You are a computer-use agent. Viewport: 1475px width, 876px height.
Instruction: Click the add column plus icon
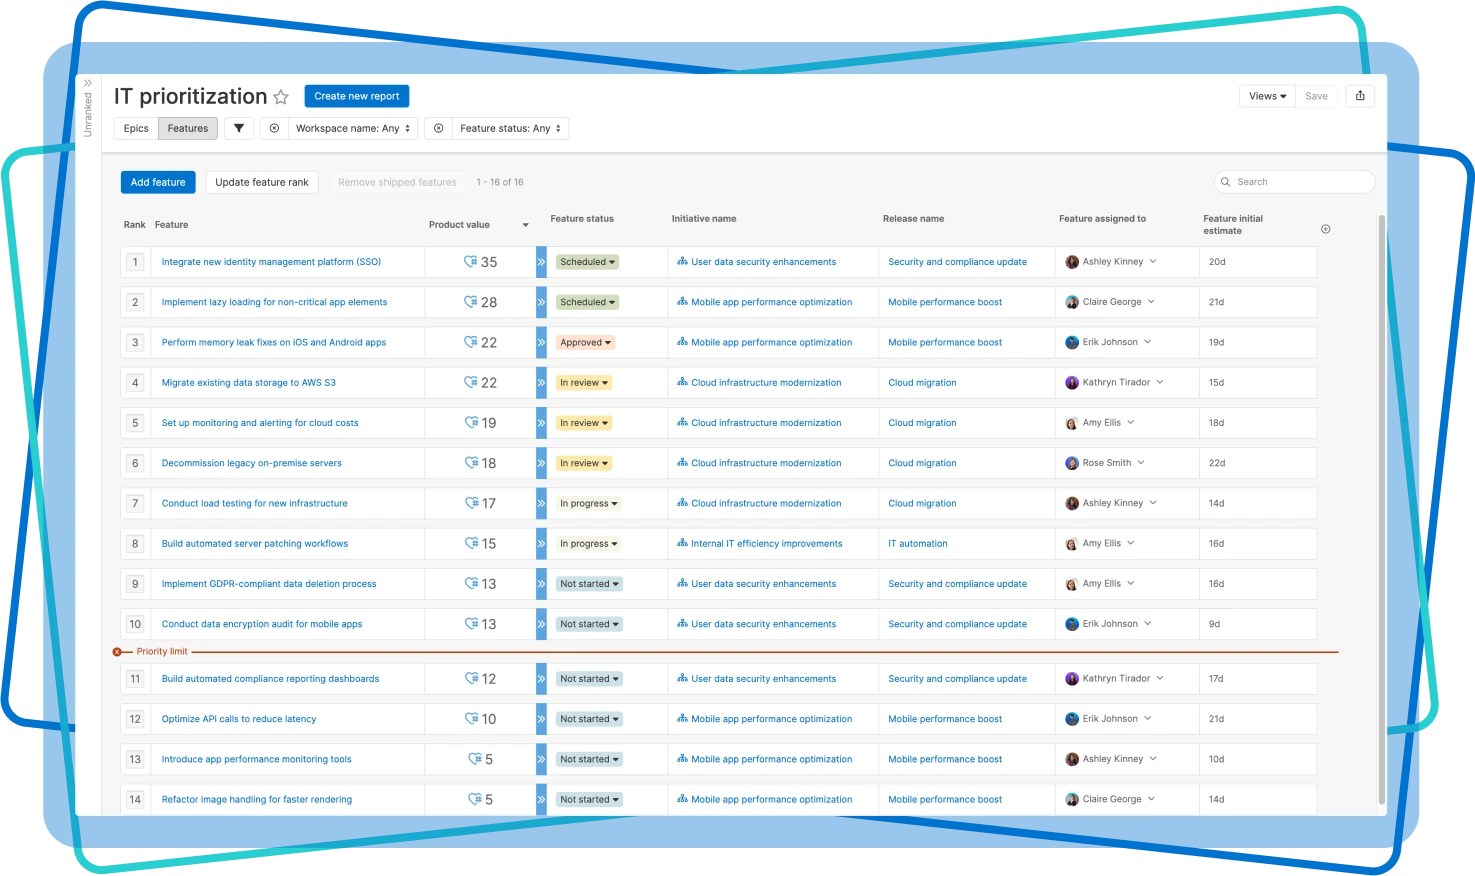(x=1326, y=229)
